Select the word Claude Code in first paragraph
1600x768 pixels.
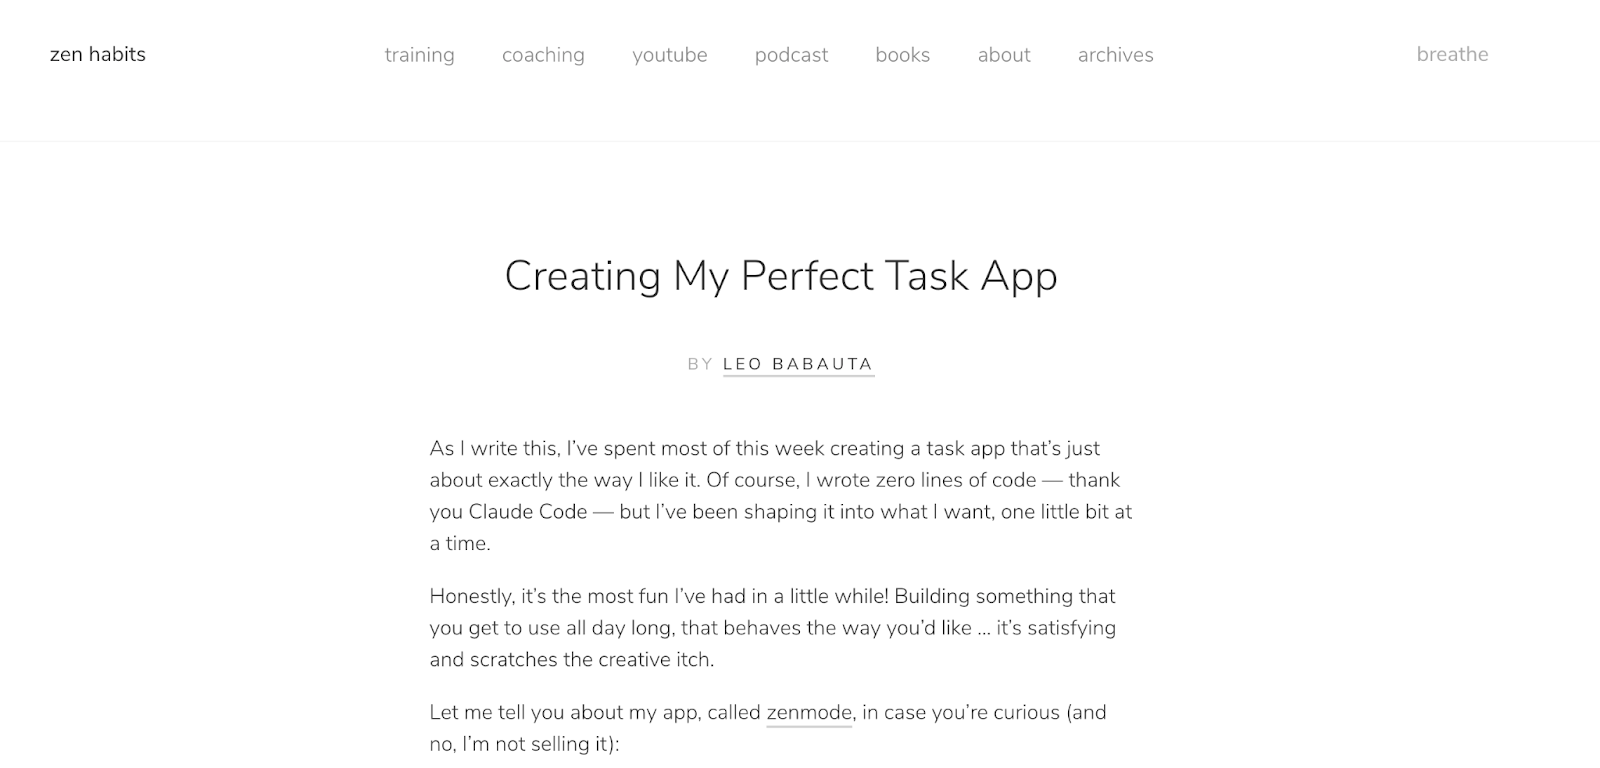coord(529,511)
